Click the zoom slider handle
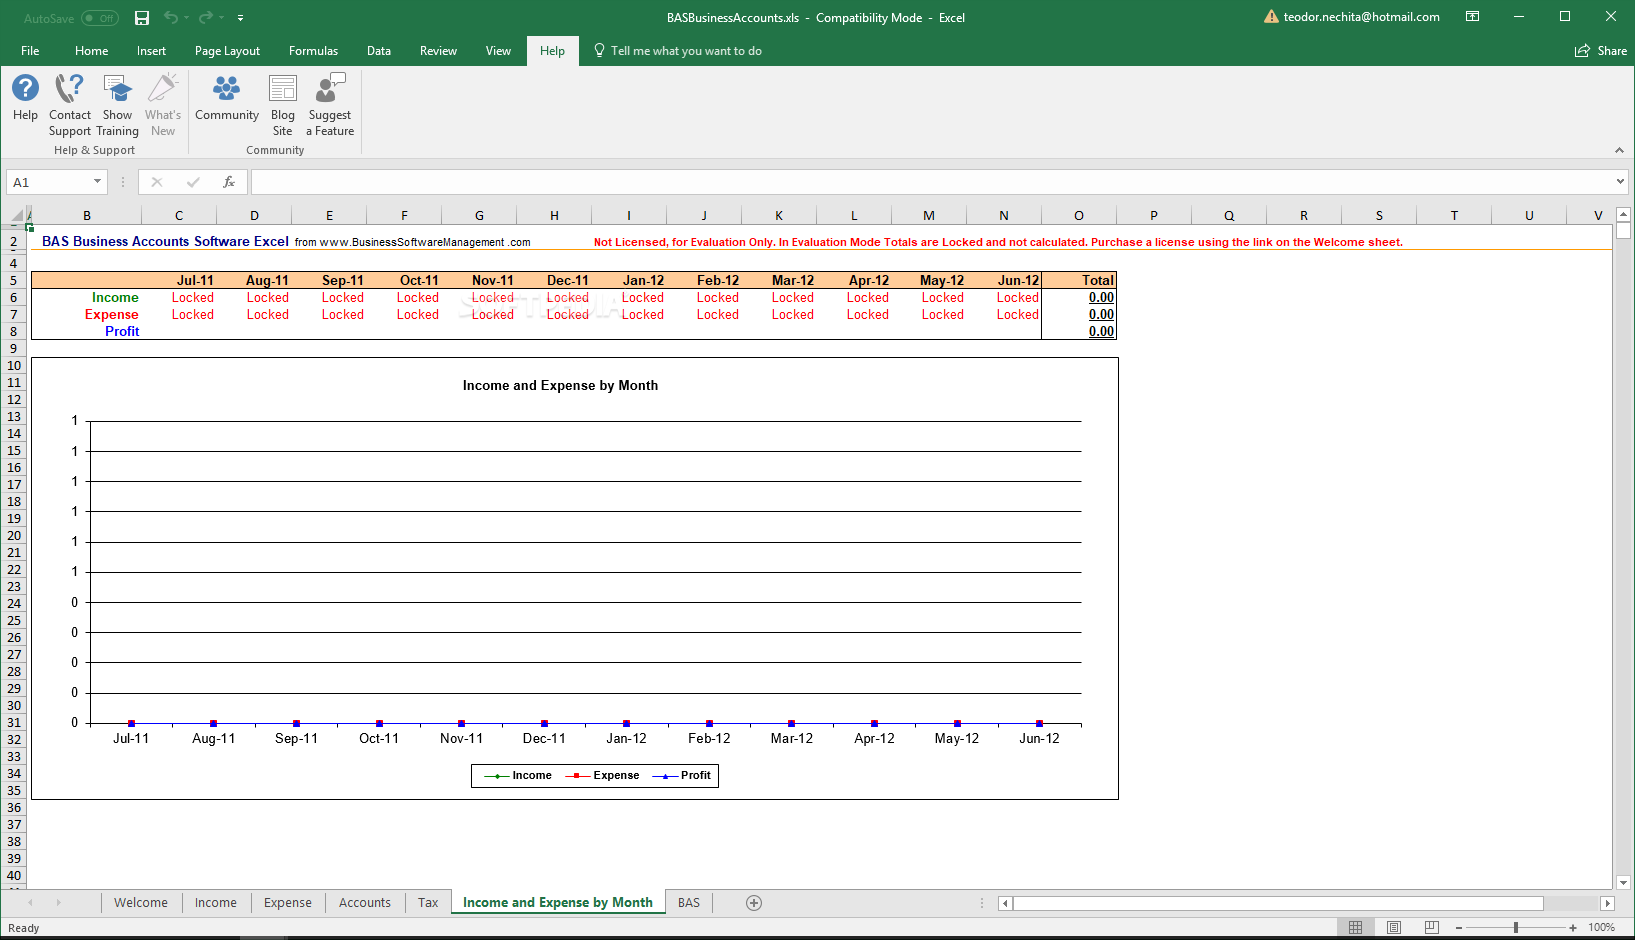The width and height of the screenshot is (1635, 940). (x=1516, y=927)
